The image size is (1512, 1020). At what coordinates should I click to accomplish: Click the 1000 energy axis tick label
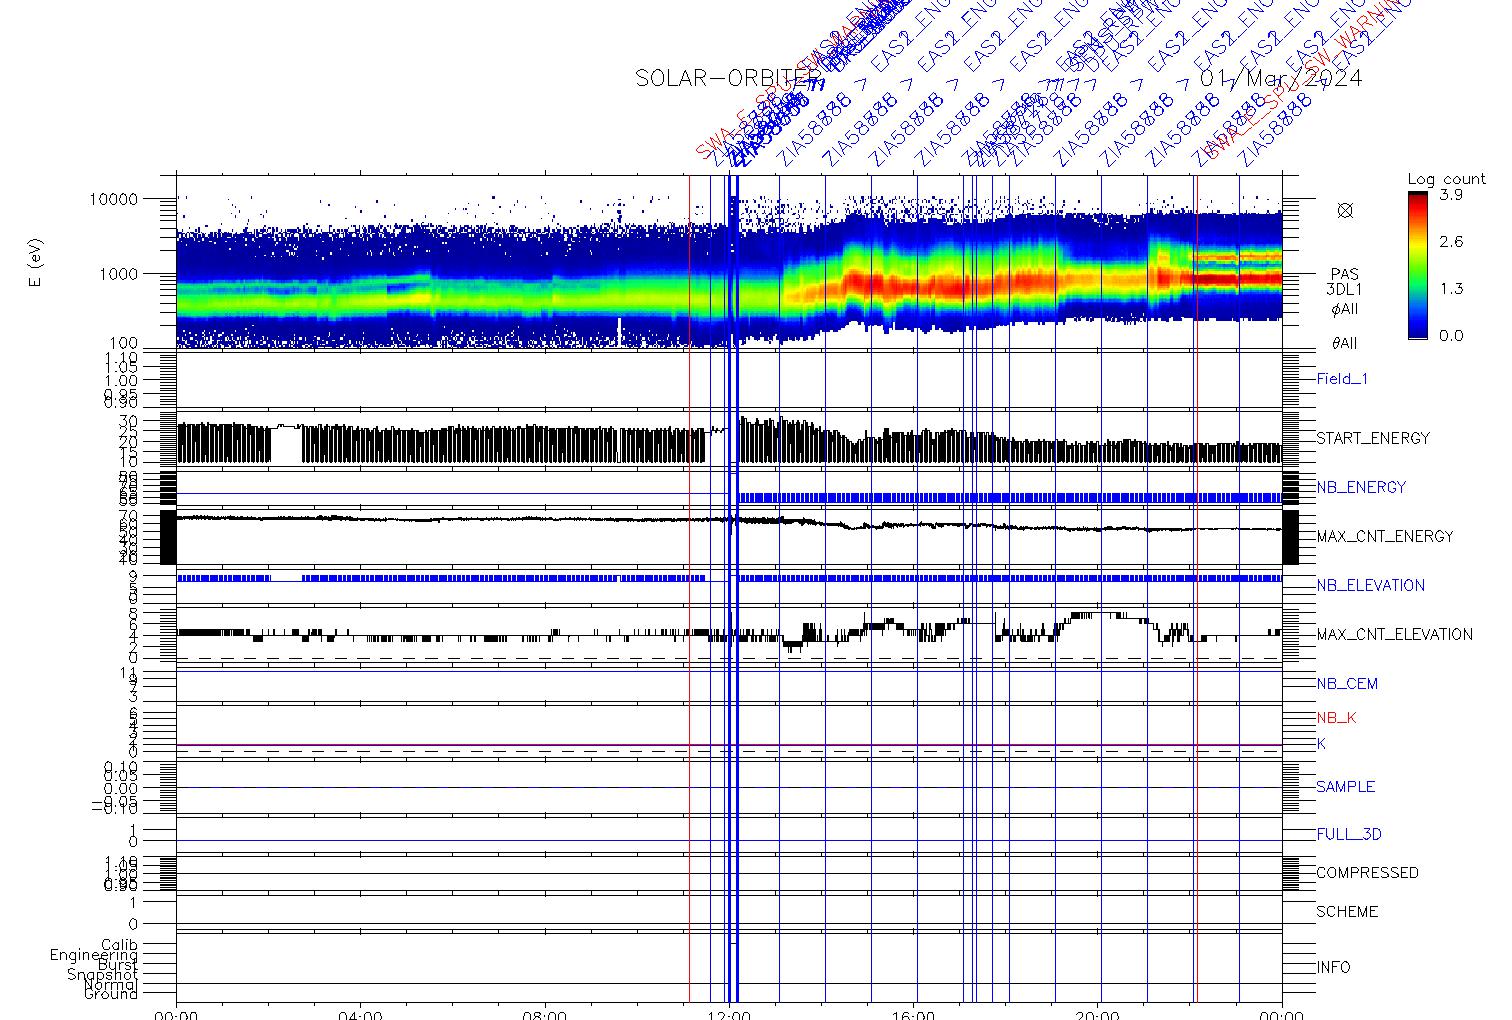[x=118, y=273]
